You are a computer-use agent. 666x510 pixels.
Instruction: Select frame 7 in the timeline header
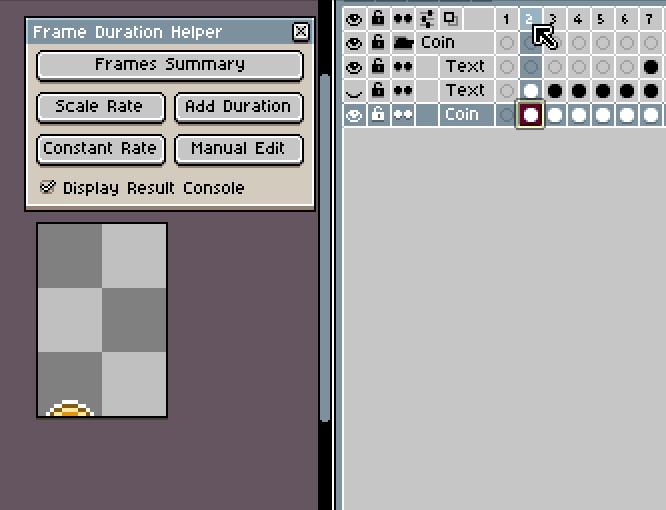pos(649,19)
